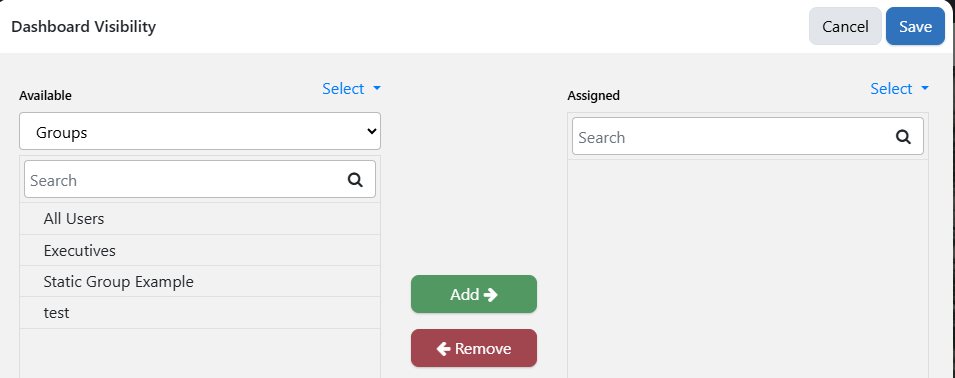Choose Static Group Example from list
Viewport: 955px width, 378px height.
click(200, 282)
